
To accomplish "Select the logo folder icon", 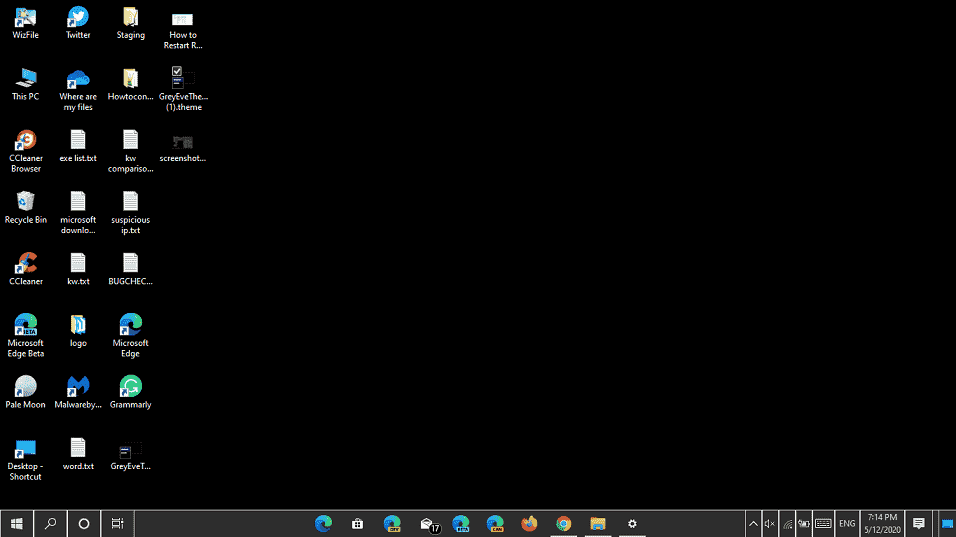I will pos(78,332).
